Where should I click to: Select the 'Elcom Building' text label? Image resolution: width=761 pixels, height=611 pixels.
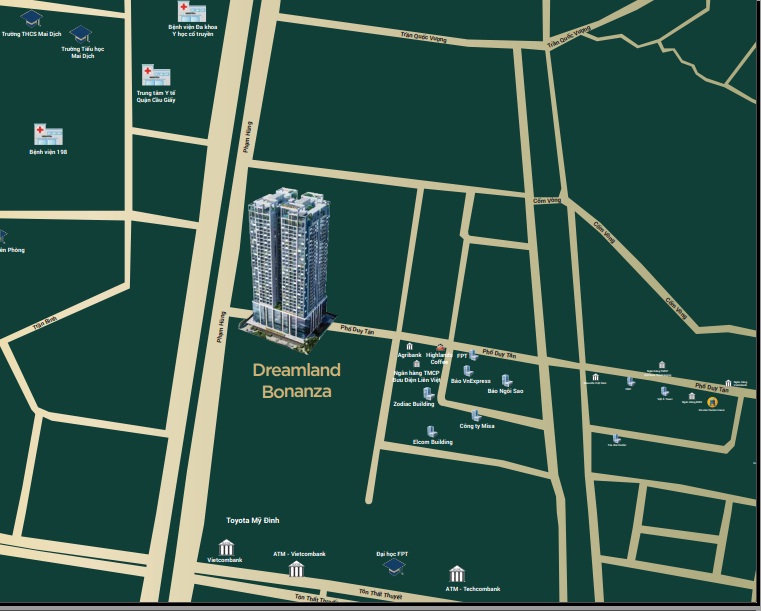pos(433,442)
